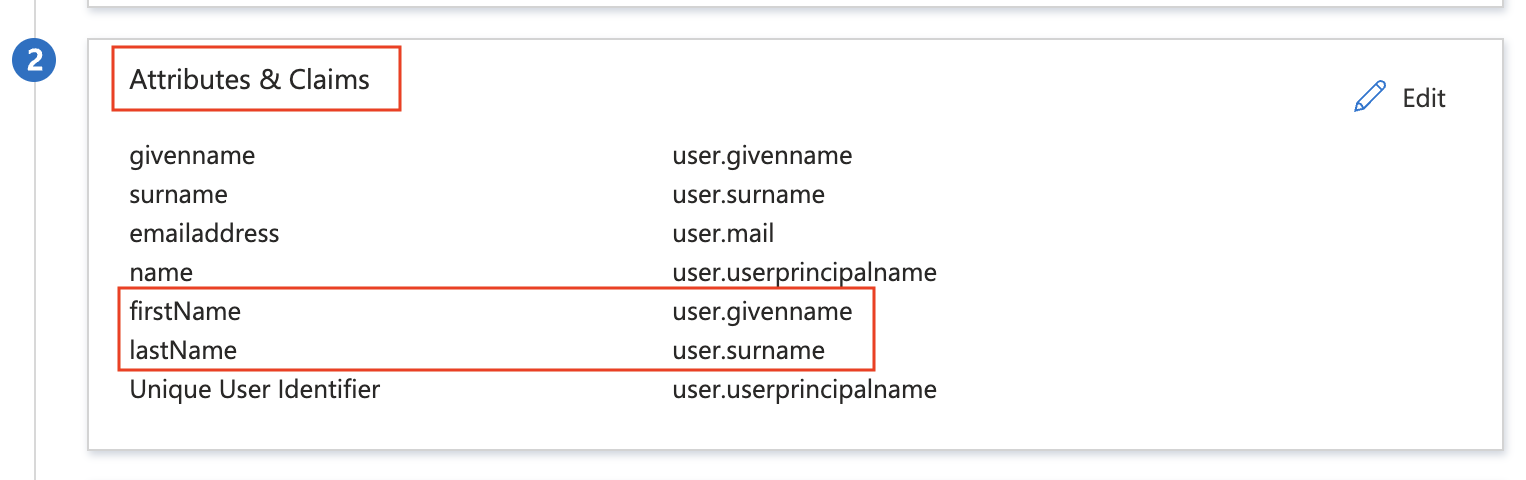Click the pencil Edit icon

[1369, 98]
